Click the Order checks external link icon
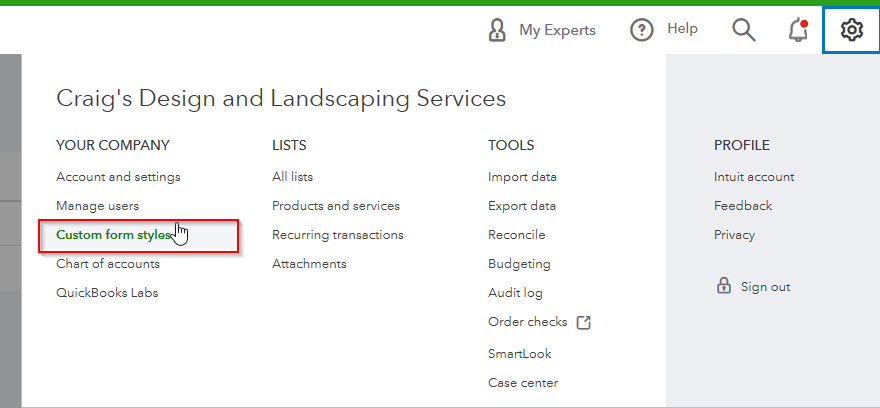 (x=584, y=323)
